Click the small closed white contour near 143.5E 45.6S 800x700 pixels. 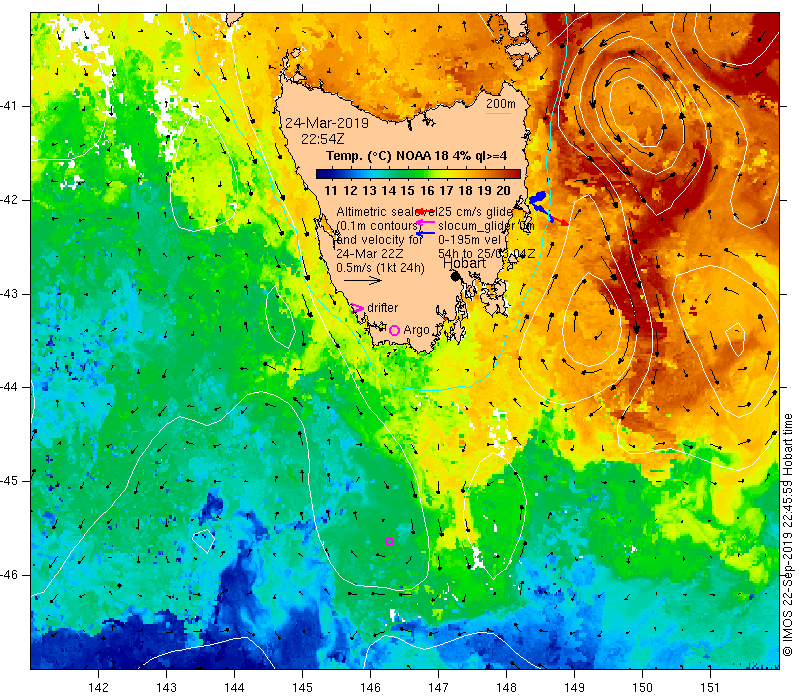203,541
